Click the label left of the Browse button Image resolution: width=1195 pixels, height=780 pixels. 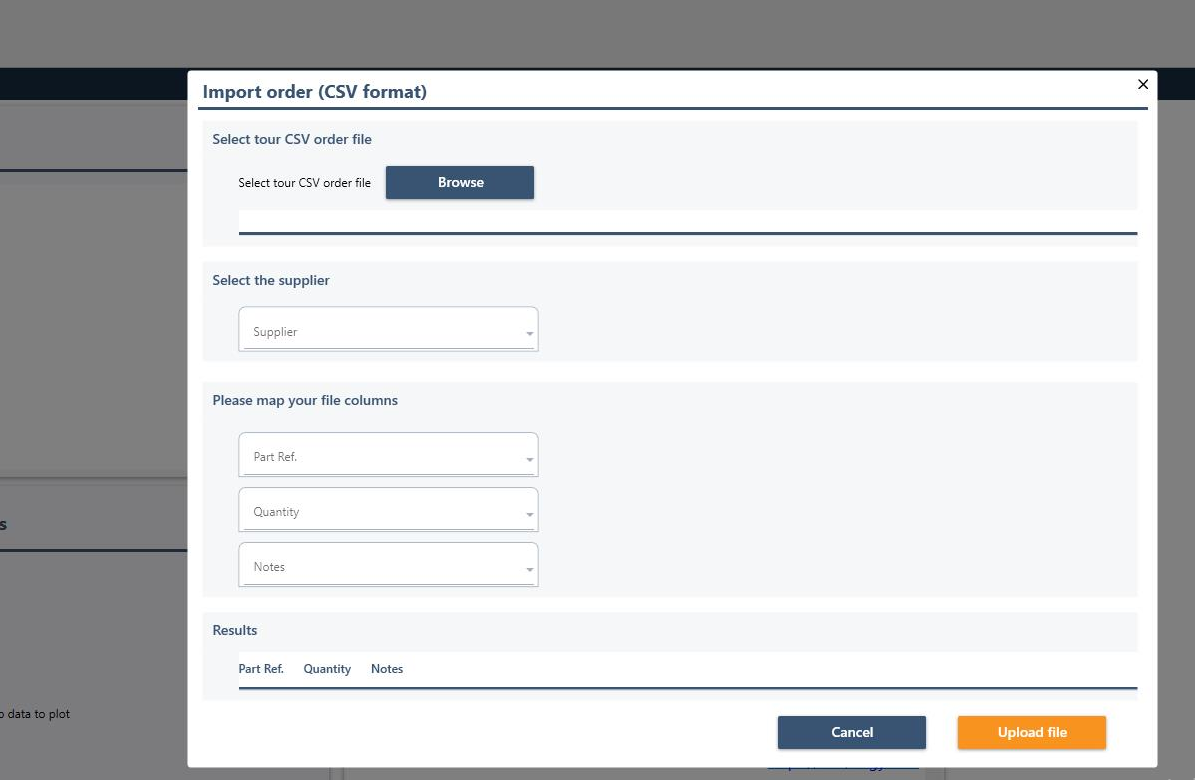click(304, 183)
